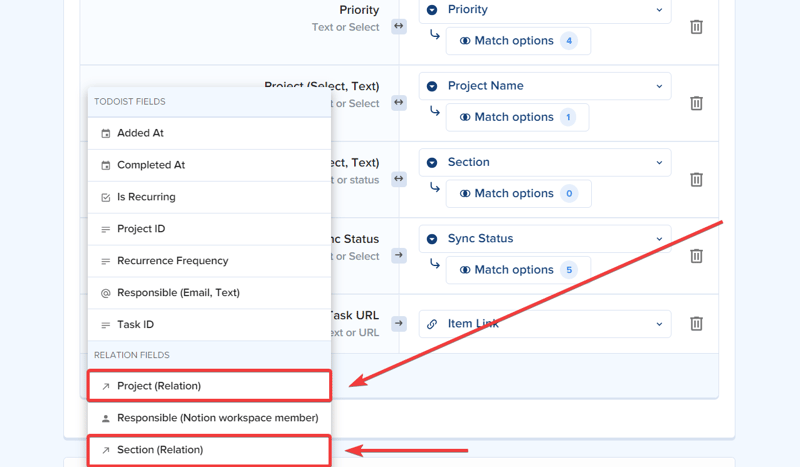Open the Item Link field dropdown
Viewport: 800px width, 467px height.
[x=545, y=324]
